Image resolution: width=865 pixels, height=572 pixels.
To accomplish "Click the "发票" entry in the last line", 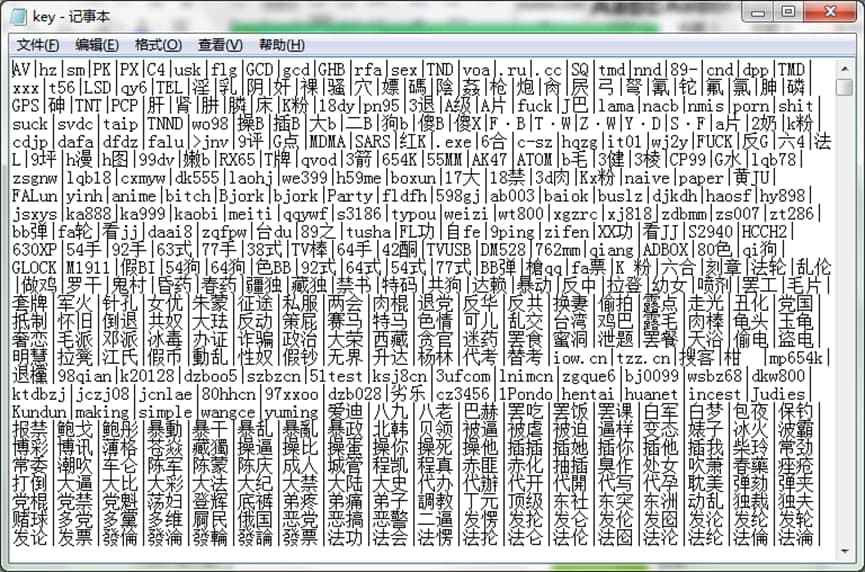I will [75, 538].
